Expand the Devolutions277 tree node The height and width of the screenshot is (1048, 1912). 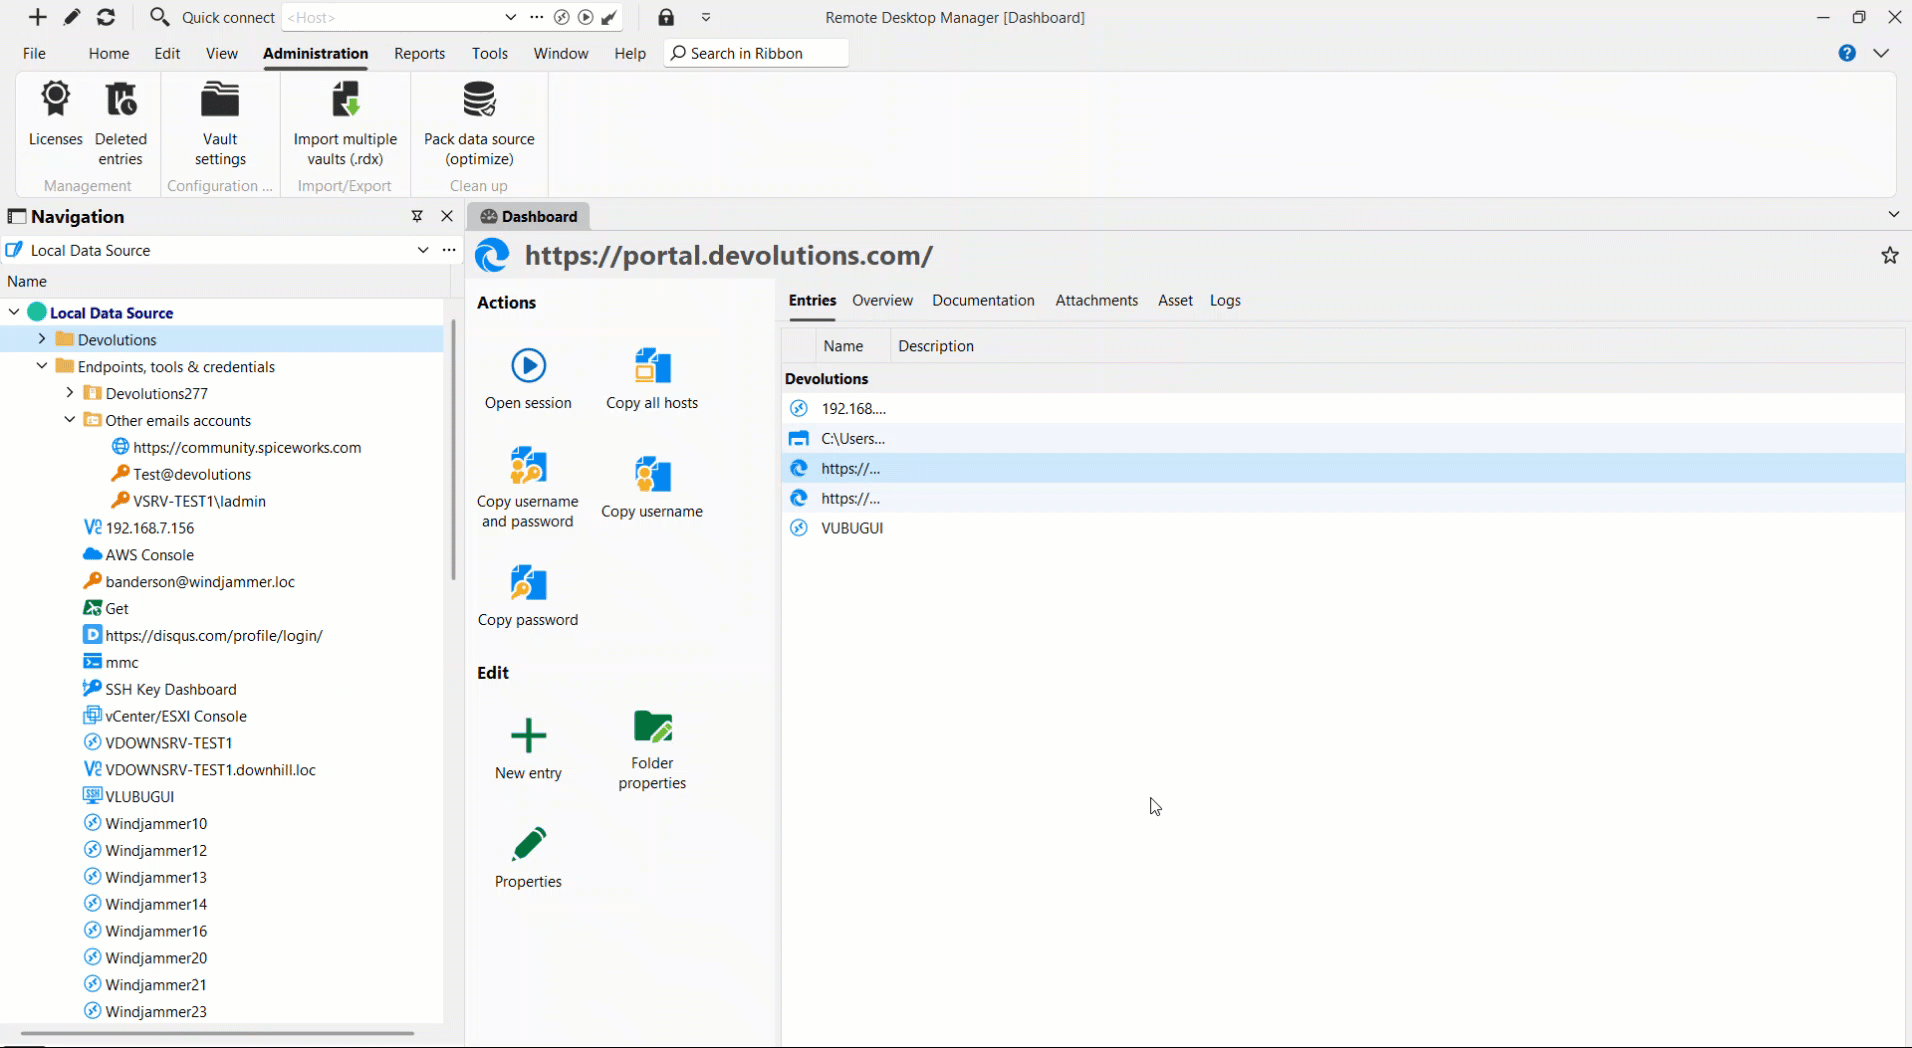[x=68, y=393]
